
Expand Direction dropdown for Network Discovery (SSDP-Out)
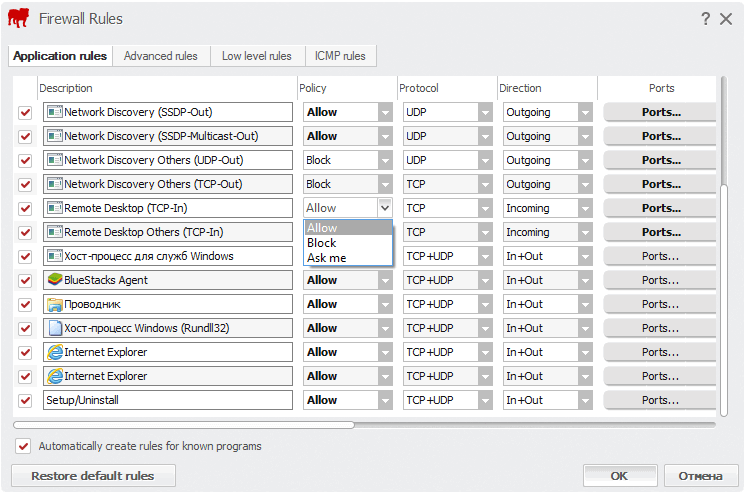pos(585,112)
